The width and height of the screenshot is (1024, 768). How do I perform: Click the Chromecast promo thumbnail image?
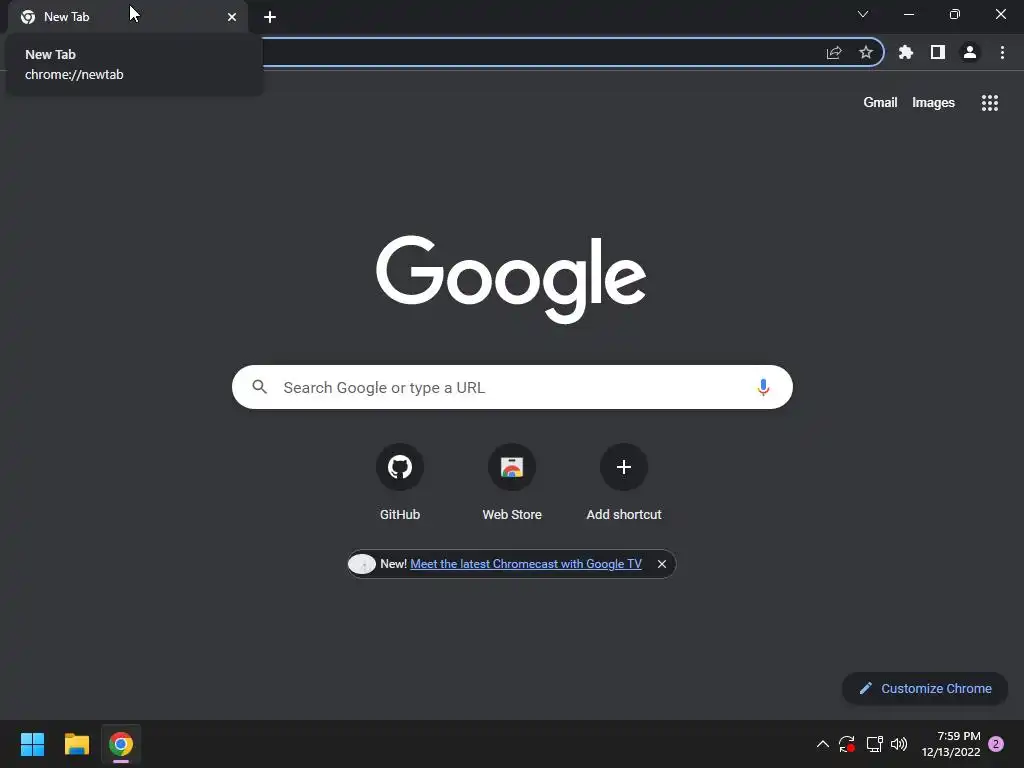(362, 564)
